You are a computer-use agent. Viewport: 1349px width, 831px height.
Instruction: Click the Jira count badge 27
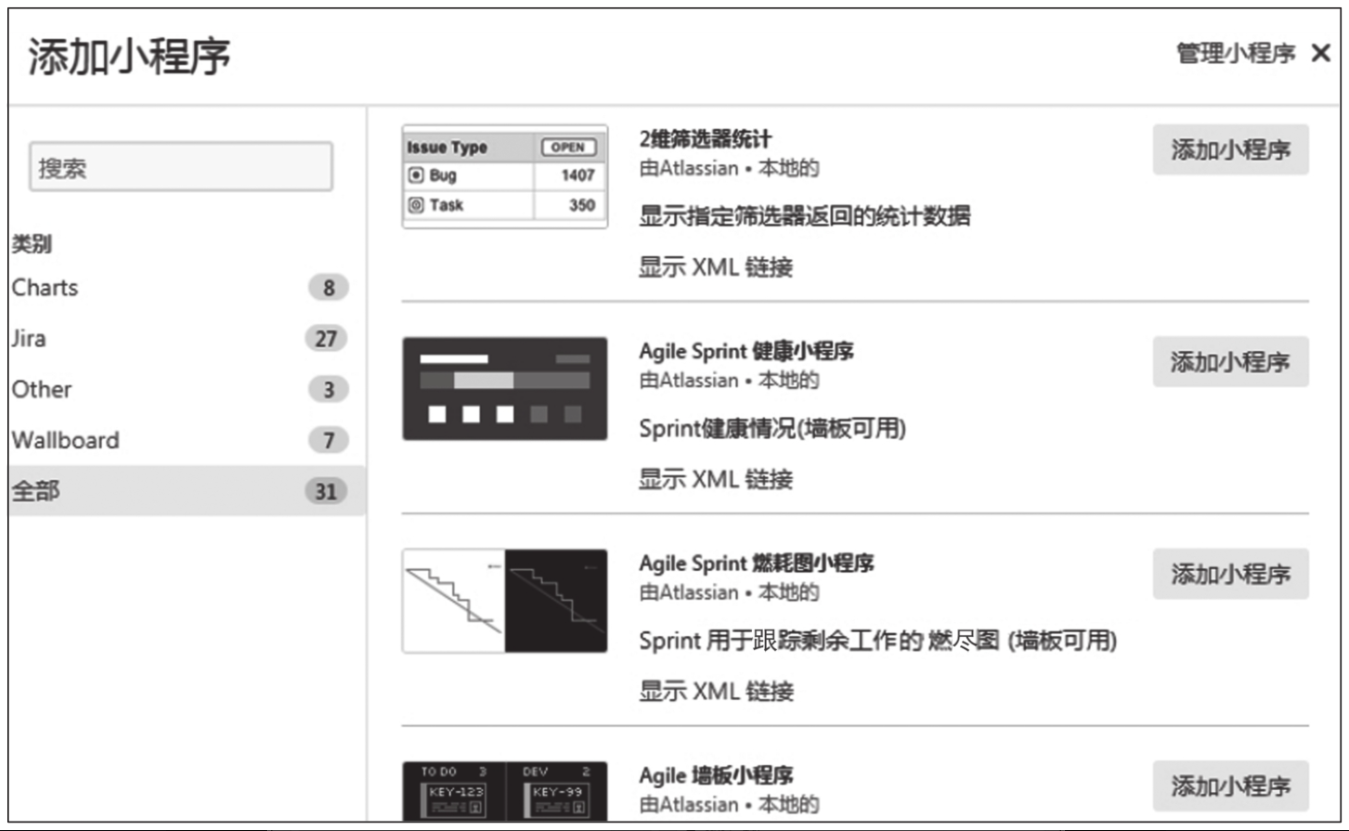tap(326, 339)
